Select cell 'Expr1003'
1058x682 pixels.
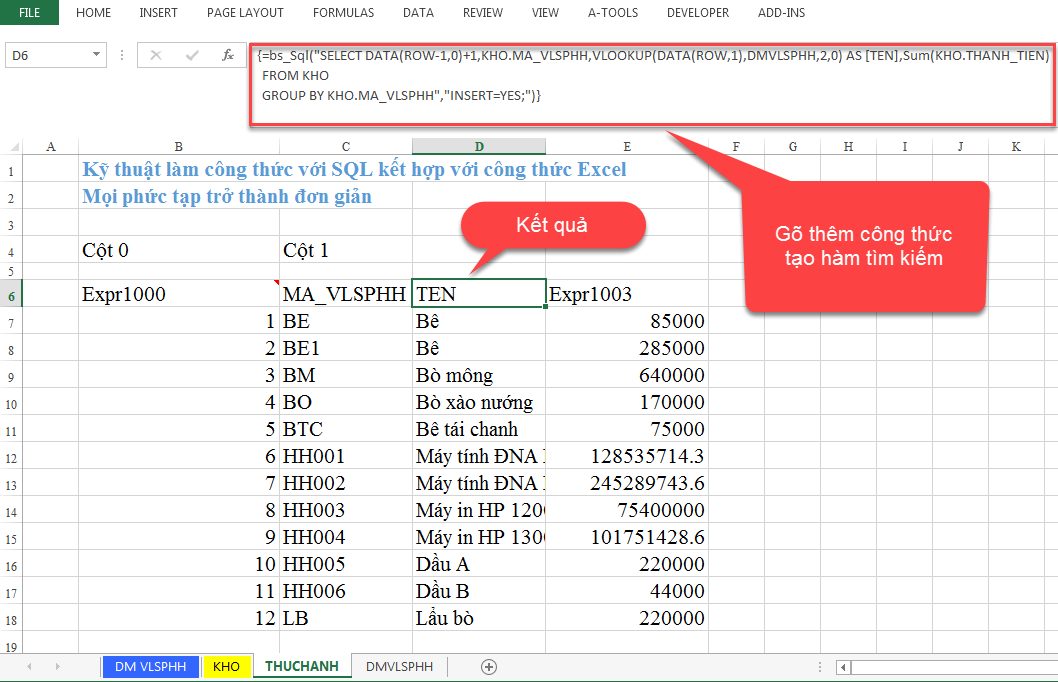[627, 293]
